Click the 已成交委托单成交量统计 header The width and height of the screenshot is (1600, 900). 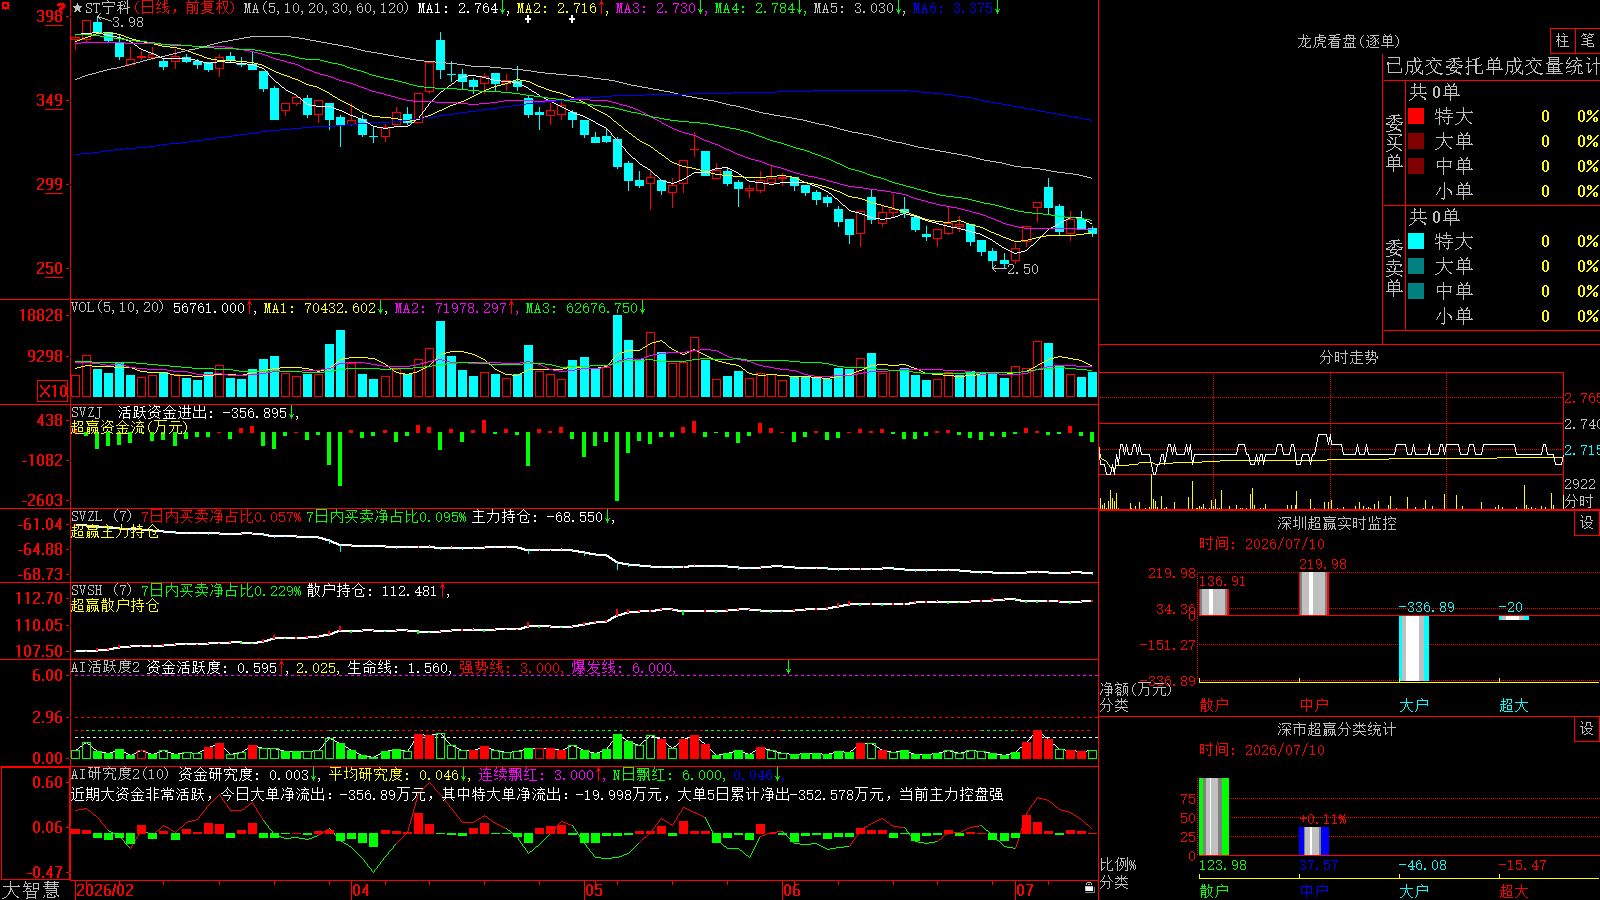[1492, 66]
